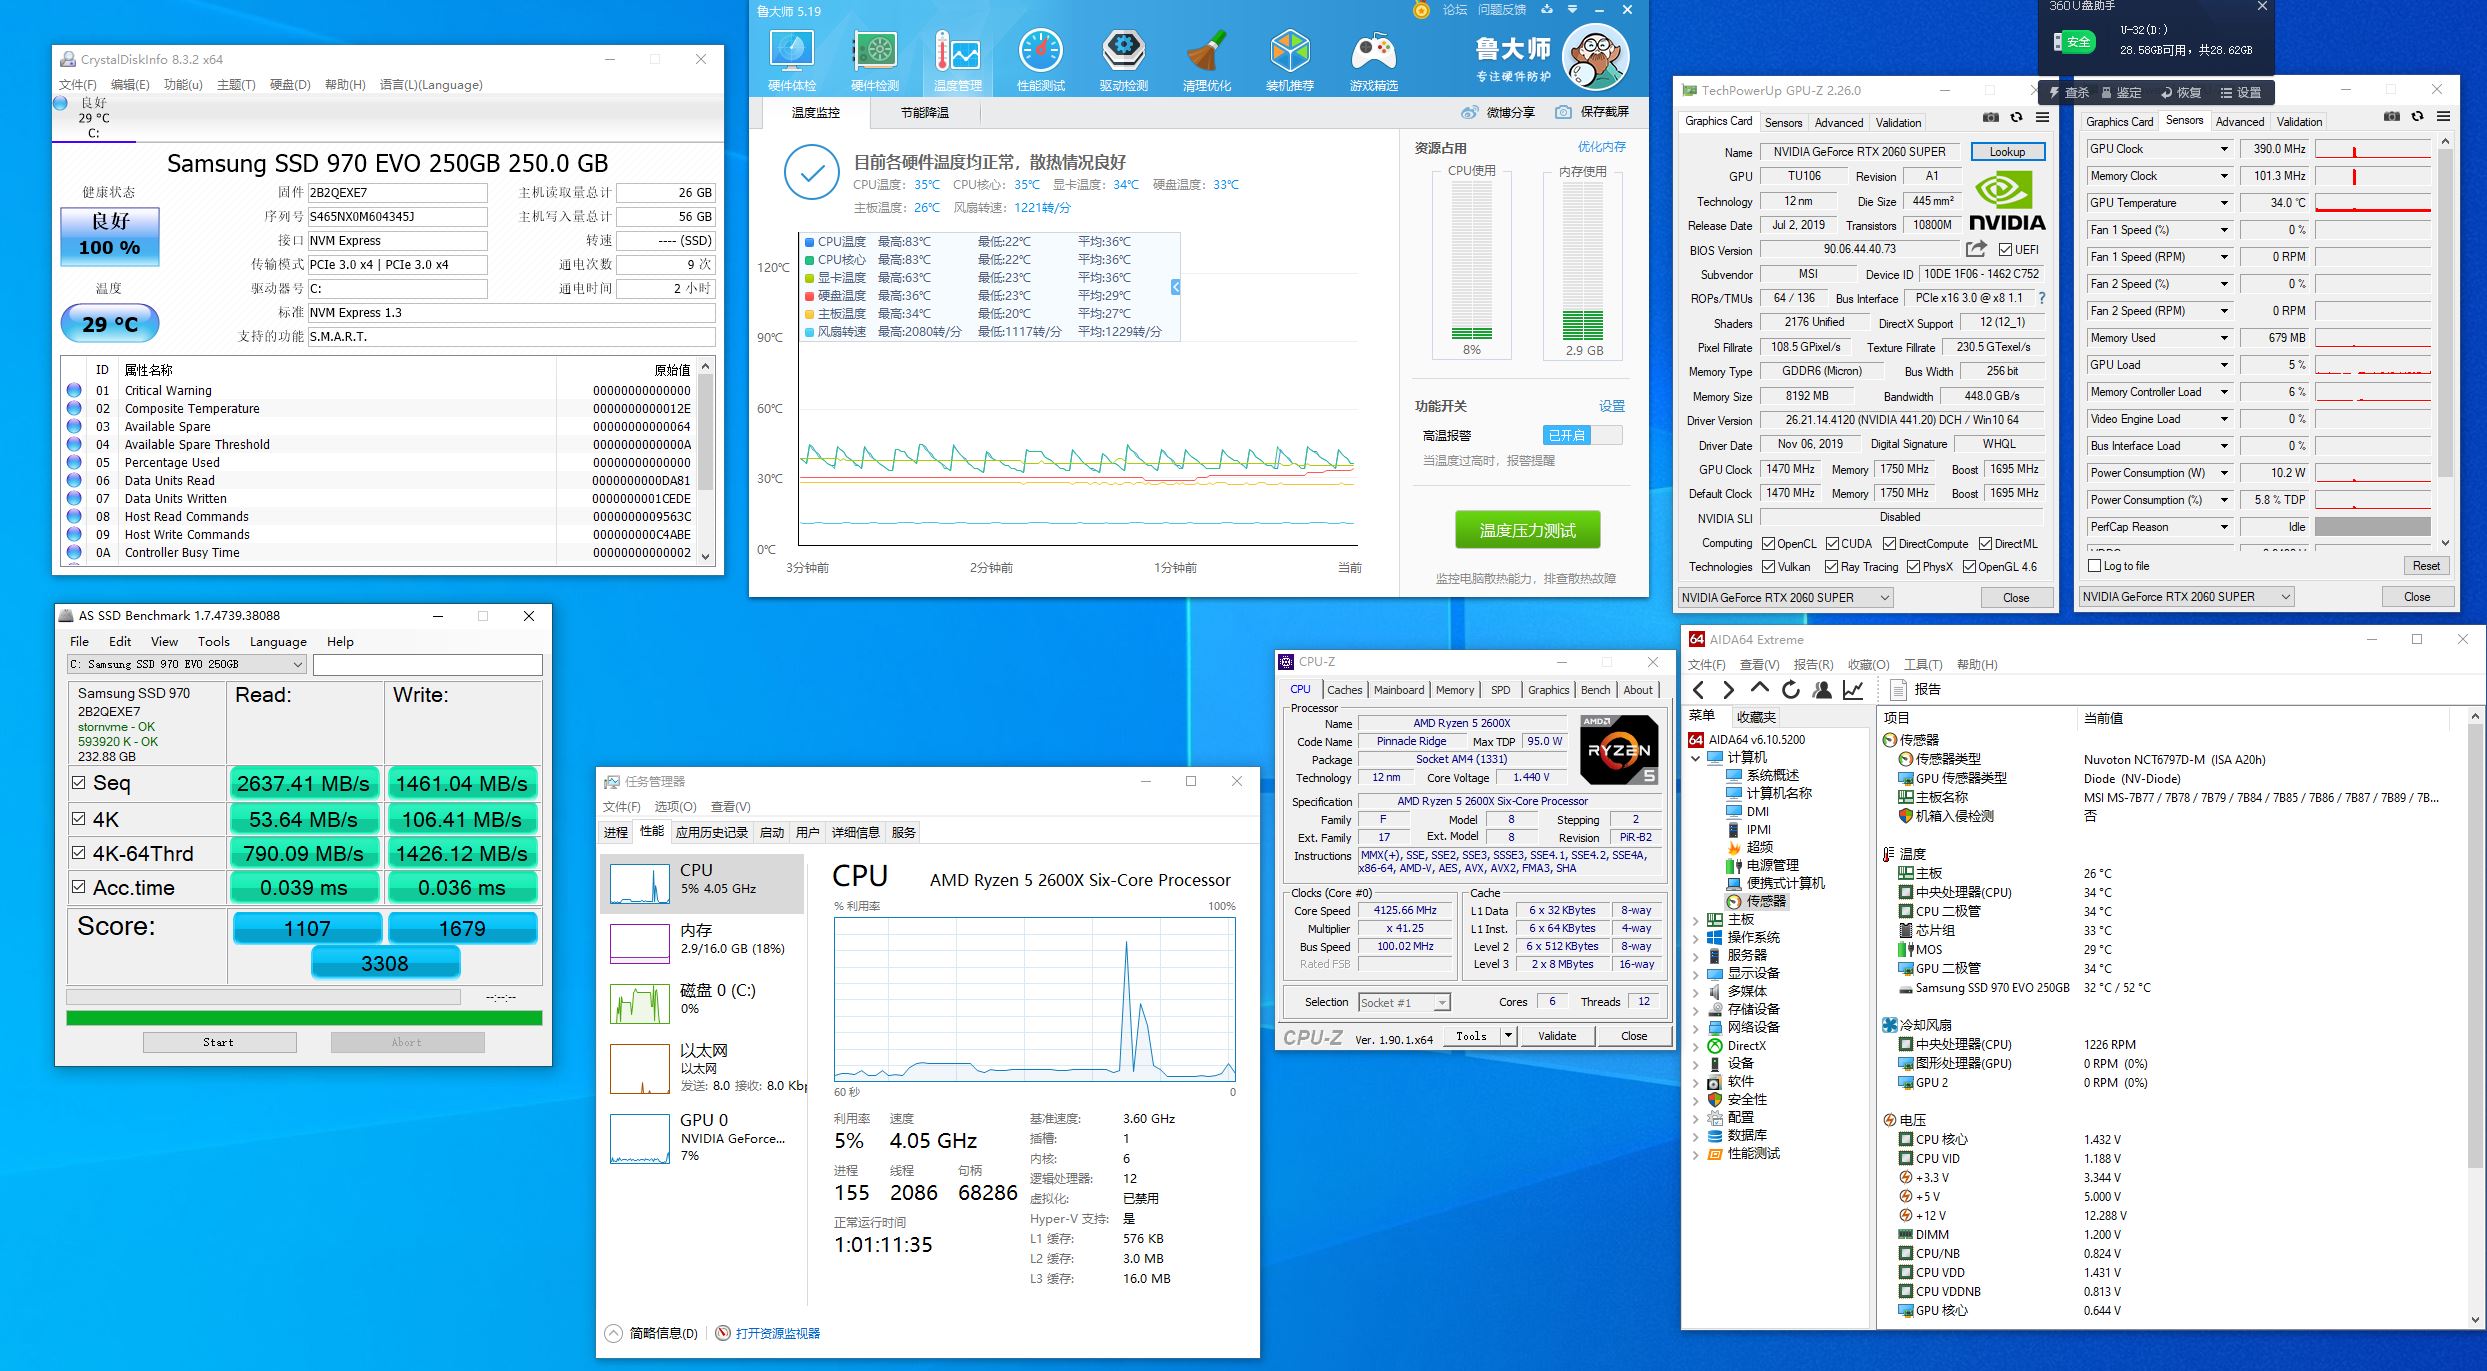
Task: Click the 保存截屏 camera icon in 鲁大师
Action: (1563, 112)
